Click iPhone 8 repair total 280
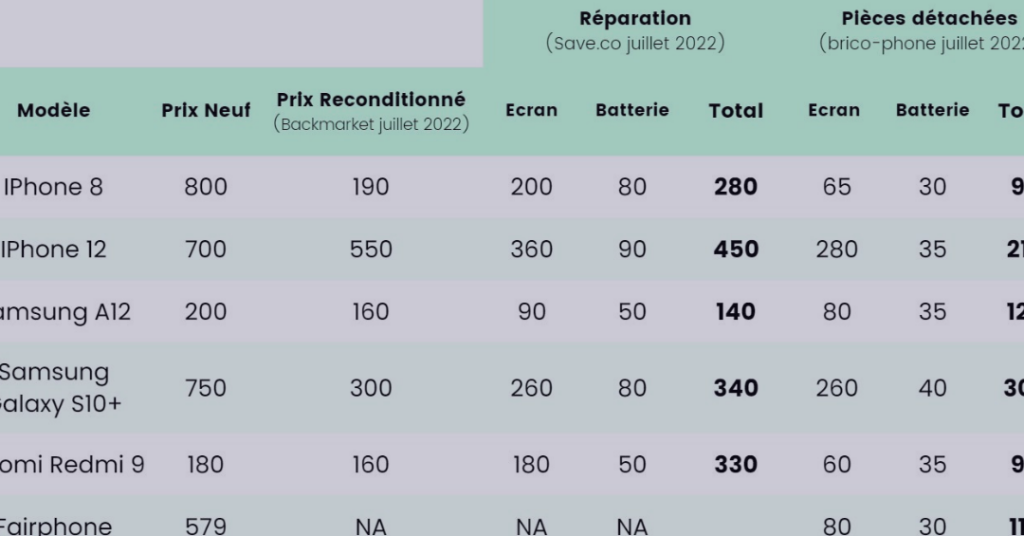The width and height of the screenshot is (1024, 536). [x=736, y=187]
